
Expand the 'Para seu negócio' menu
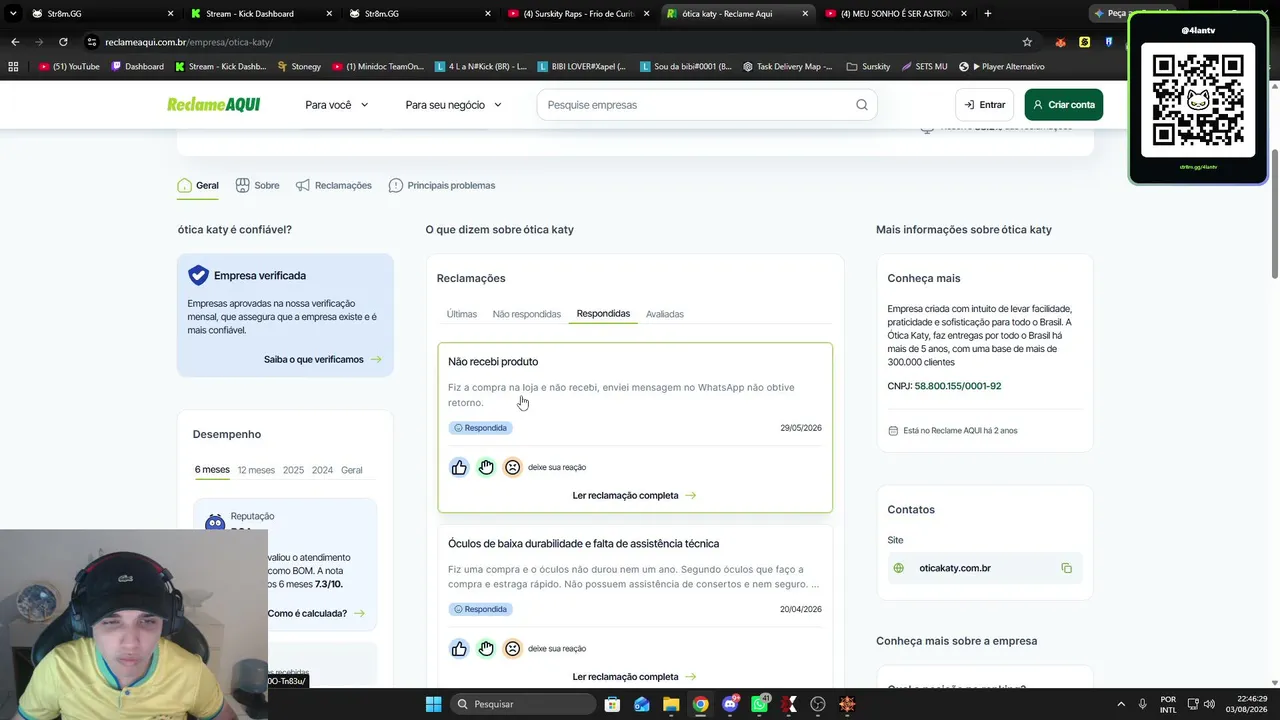454,105
